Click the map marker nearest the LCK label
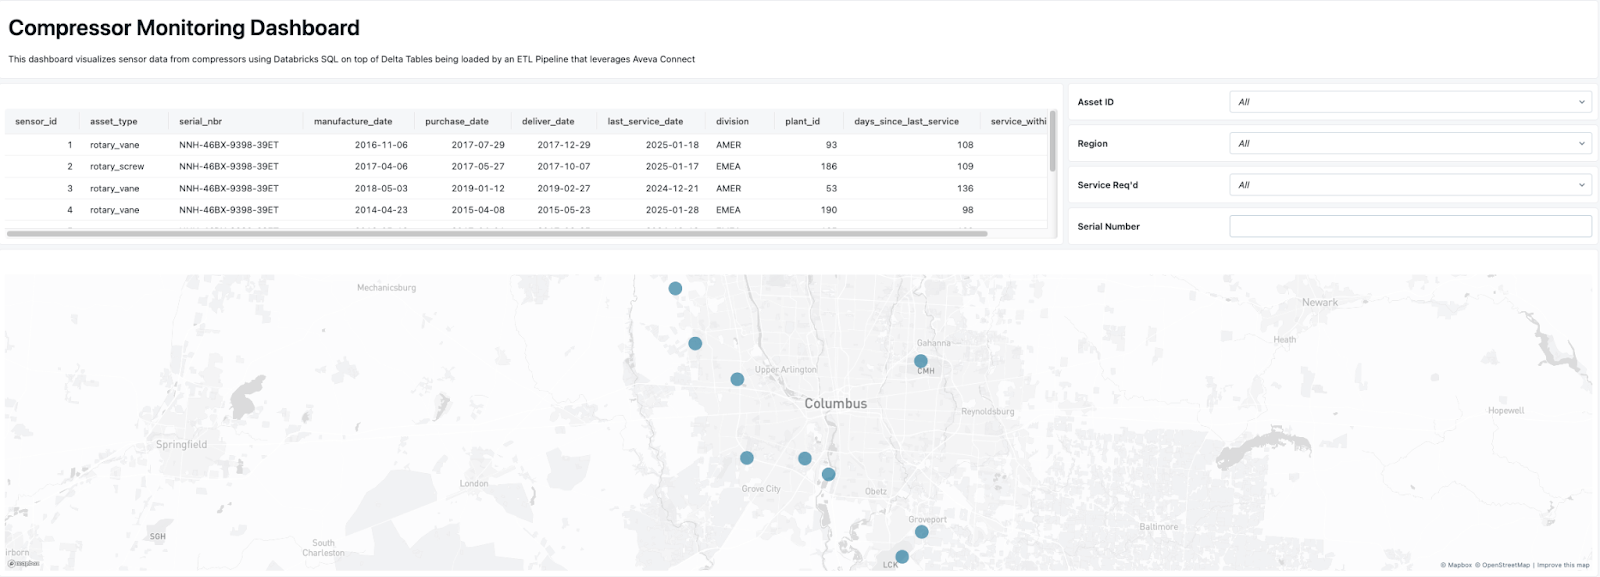 (901, 557)
